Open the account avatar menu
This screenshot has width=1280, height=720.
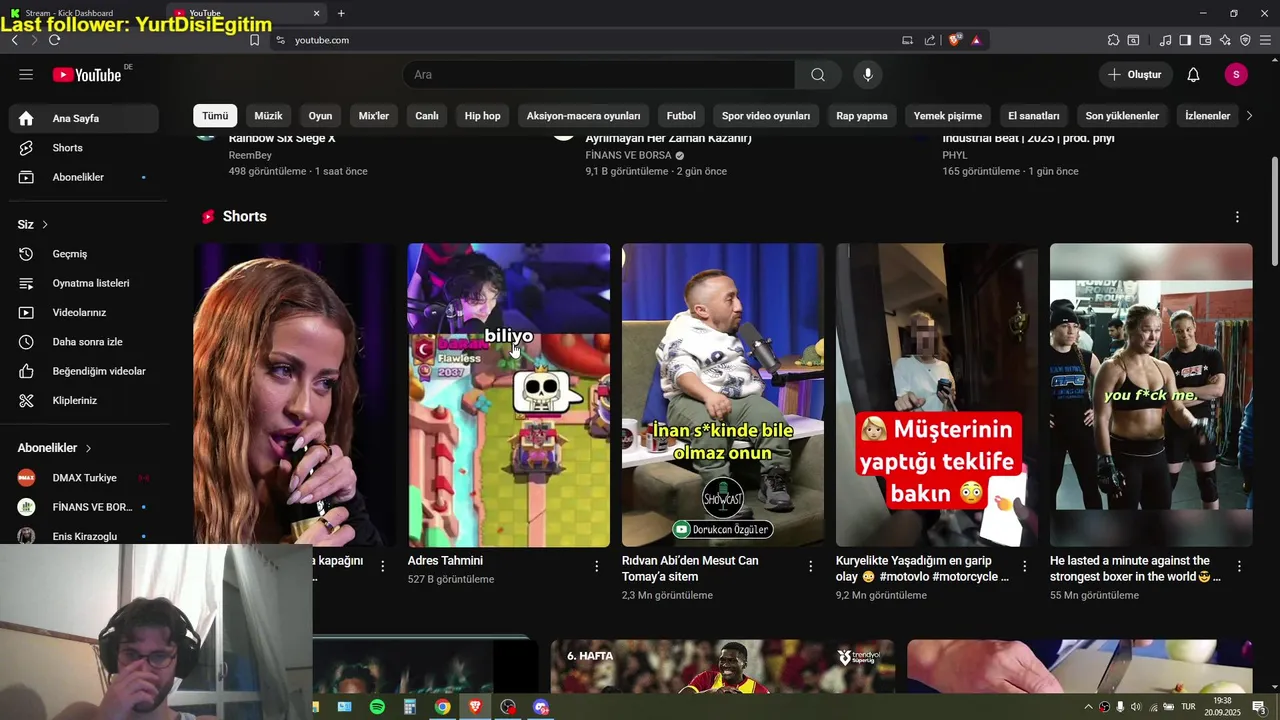(x=1236, y=75)
